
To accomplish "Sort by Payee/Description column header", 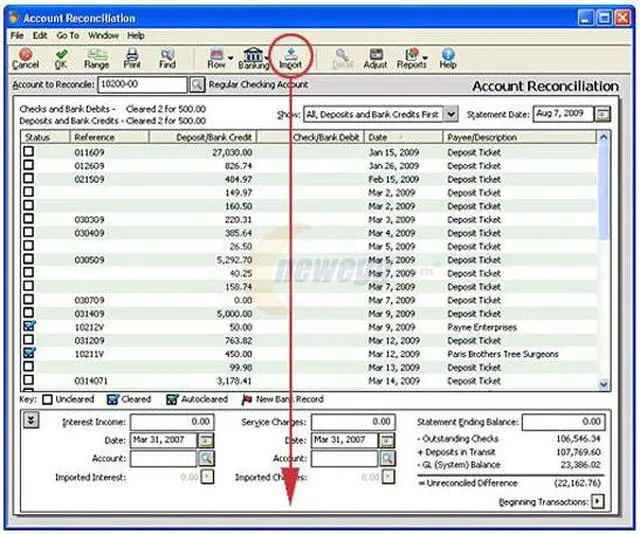I will [x=519, y=137].
